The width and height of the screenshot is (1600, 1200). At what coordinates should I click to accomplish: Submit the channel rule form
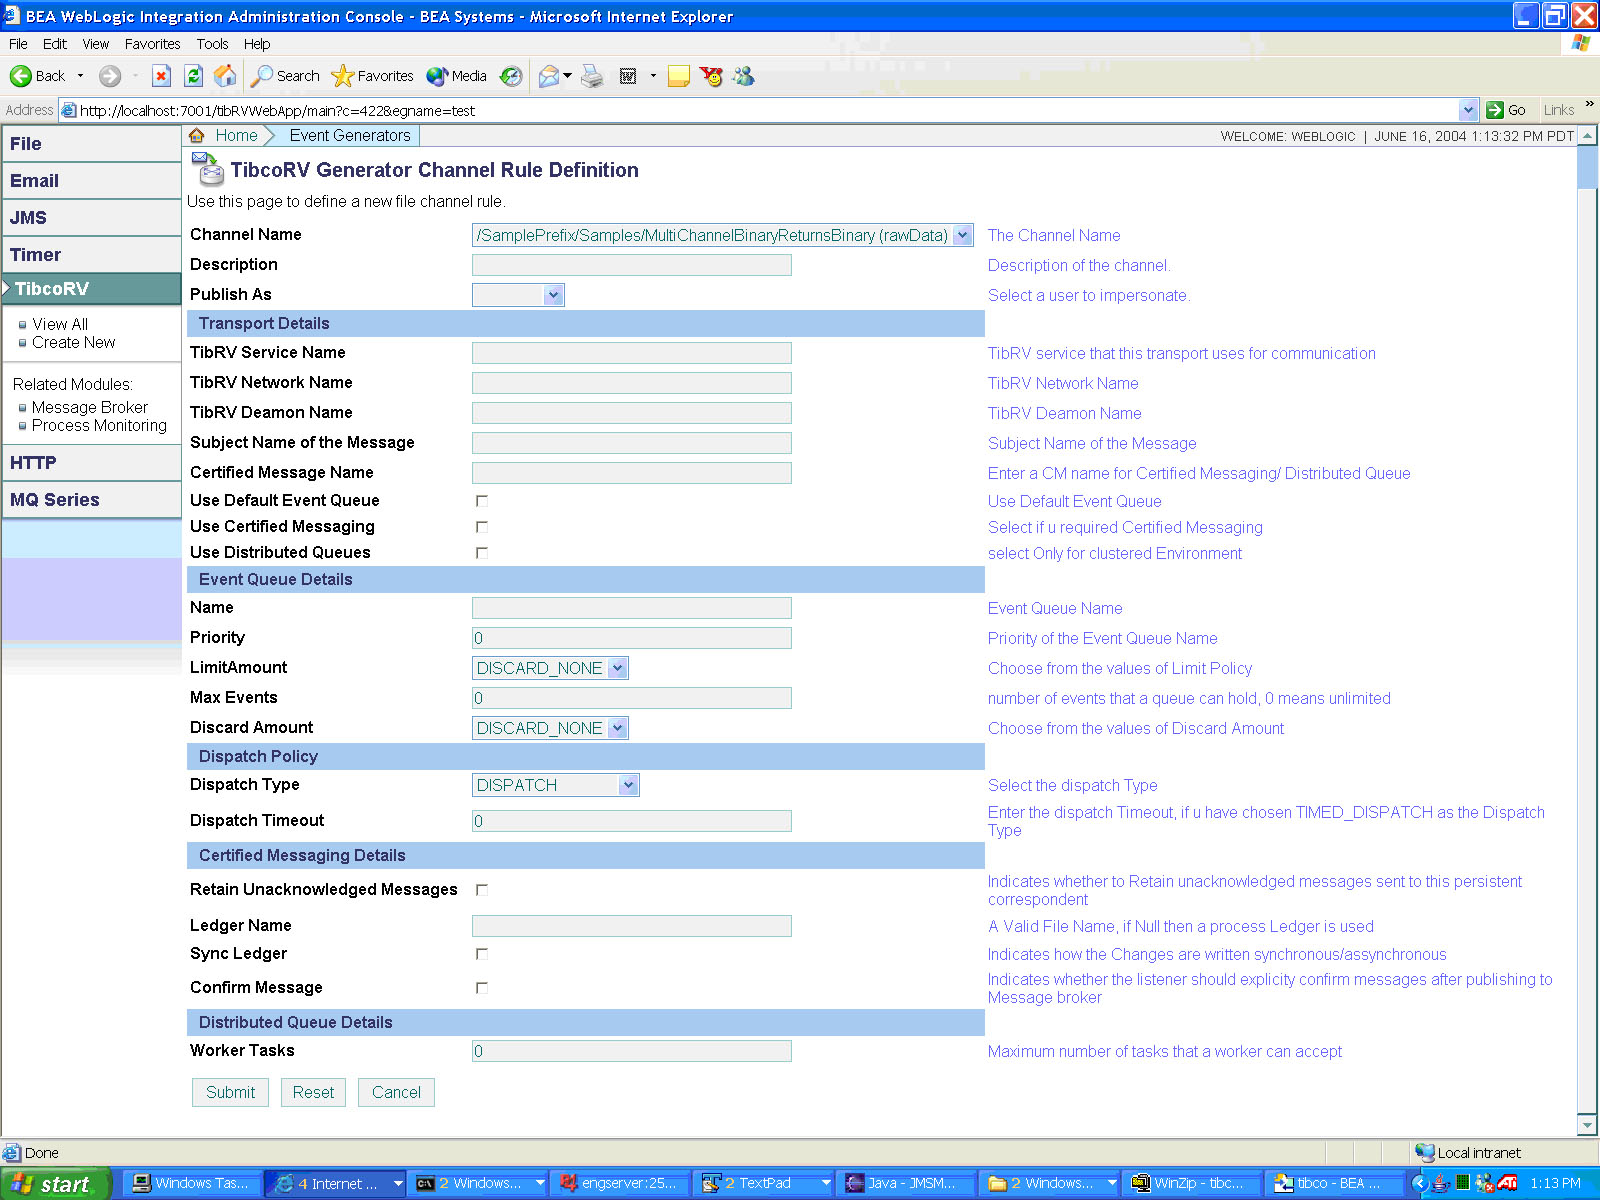click(x=230, y=1092)
